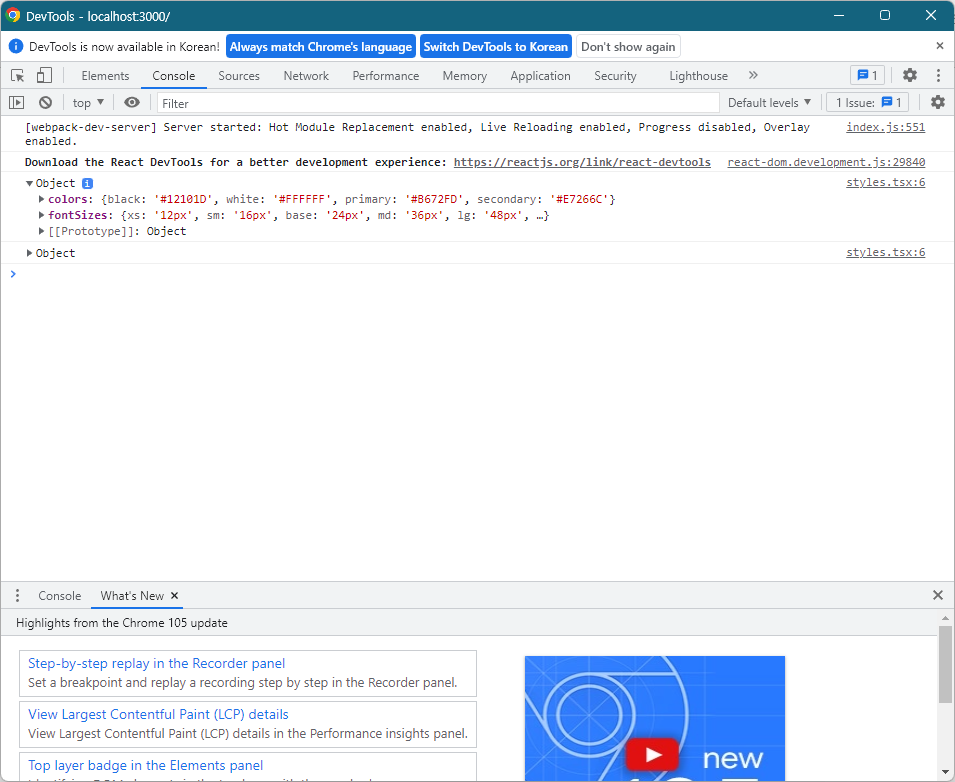Click the info icon in the language infobar
955x782 pixels.
16,46
